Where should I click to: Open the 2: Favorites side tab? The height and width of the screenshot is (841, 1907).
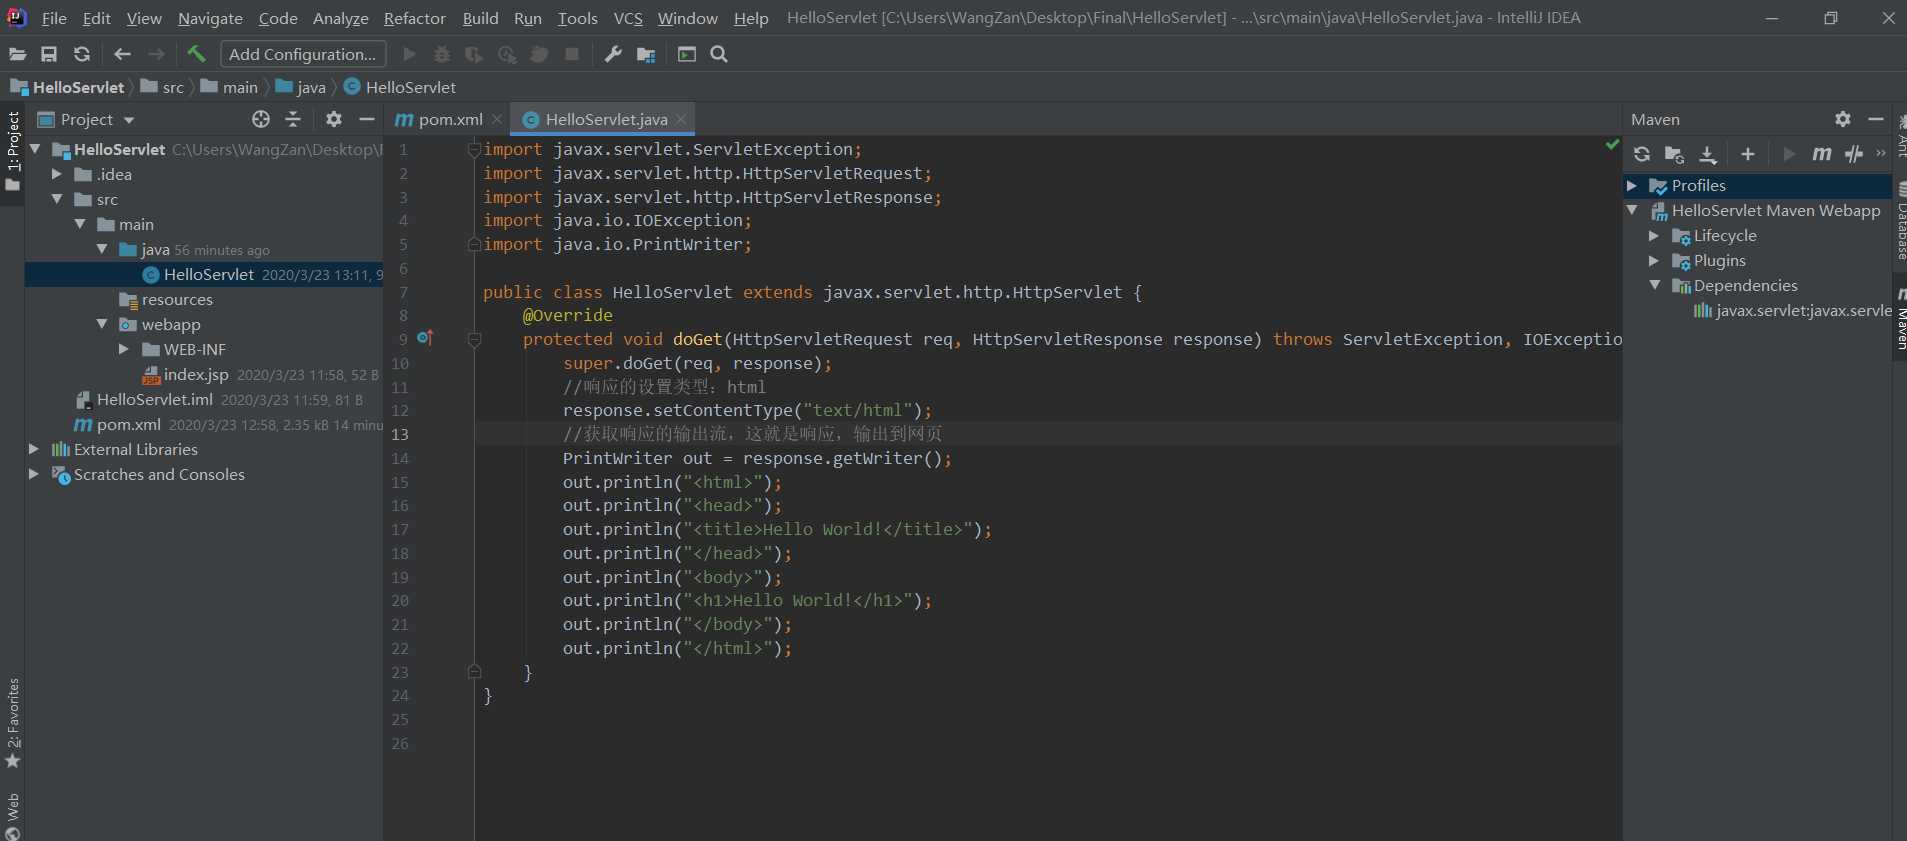tap(13, 723)
